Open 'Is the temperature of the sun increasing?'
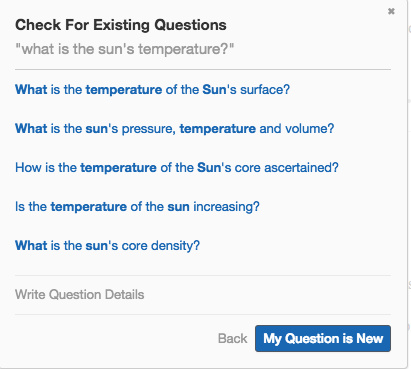Screen dimensions: 411x369 click(137, 207)
